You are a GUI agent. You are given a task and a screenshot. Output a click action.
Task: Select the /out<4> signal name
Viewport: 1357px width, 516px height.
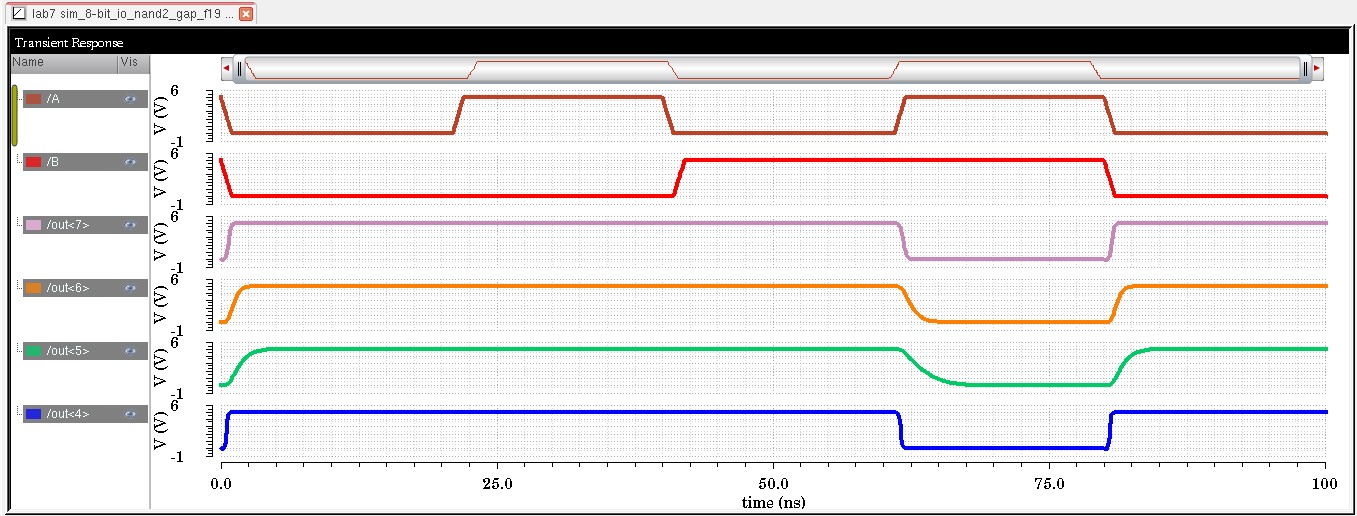(x=67, y=414)
